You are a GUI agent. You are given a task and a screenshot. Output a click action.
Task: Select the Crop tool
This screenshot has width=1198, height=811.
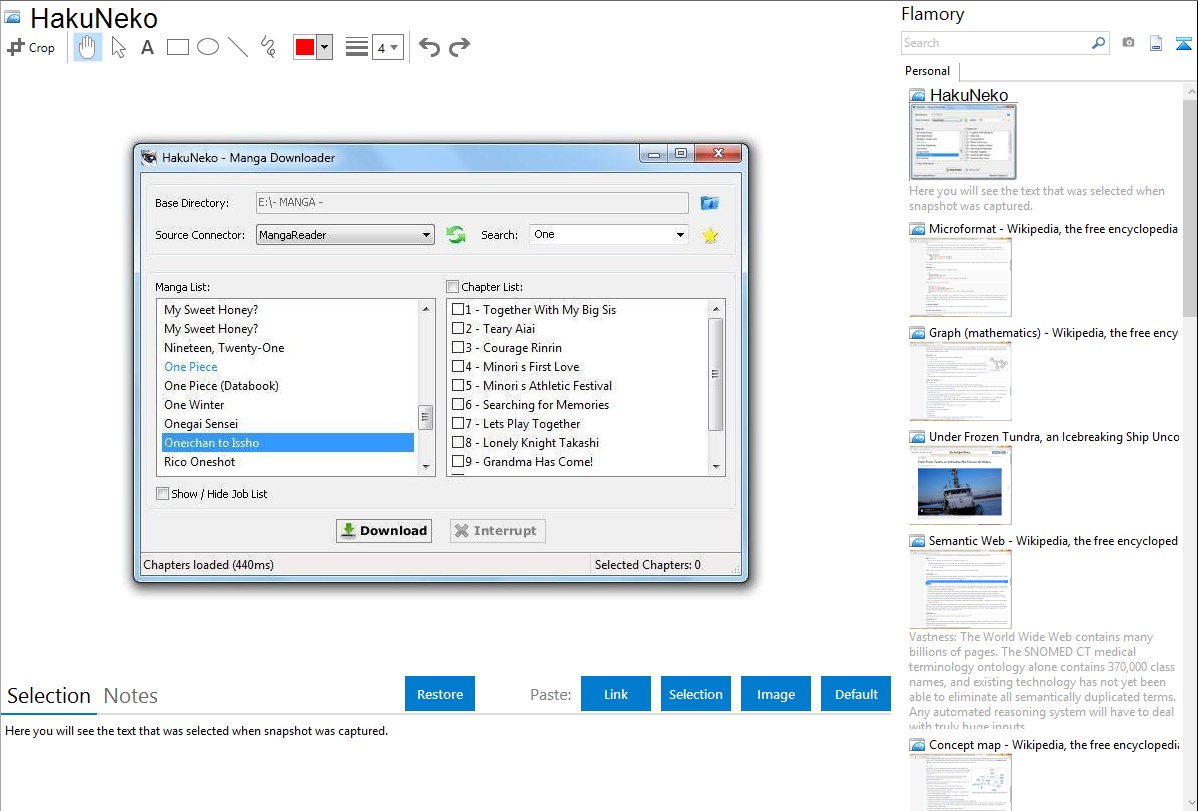[x=31, y=47]
